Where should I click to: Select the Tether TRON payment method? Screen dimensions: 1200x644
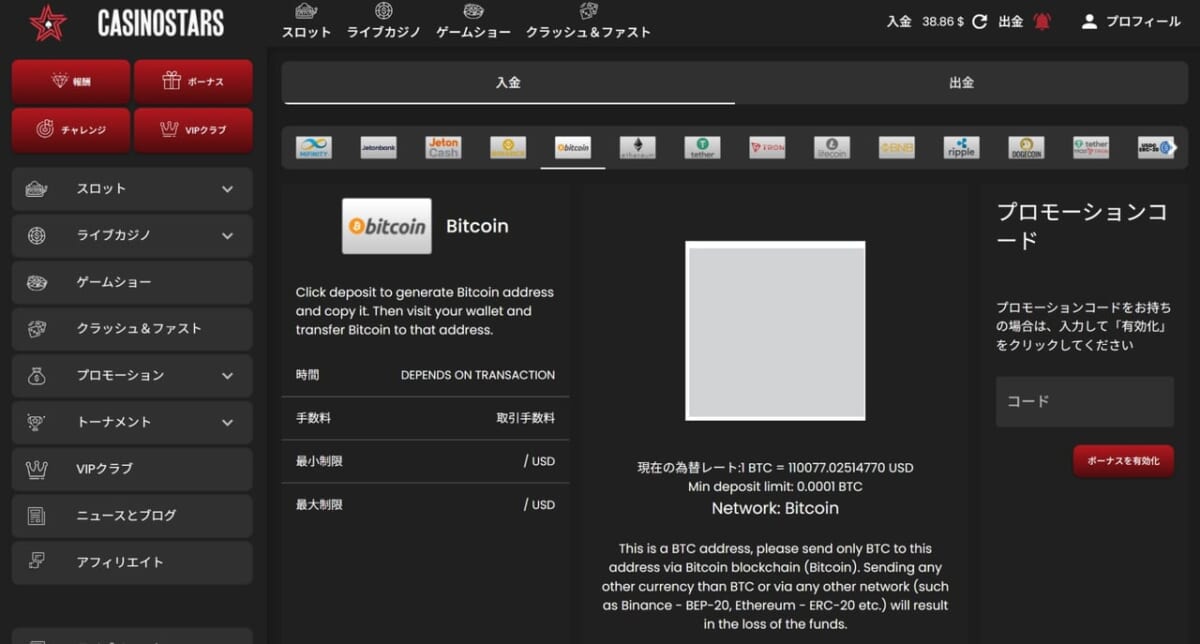1091,148
